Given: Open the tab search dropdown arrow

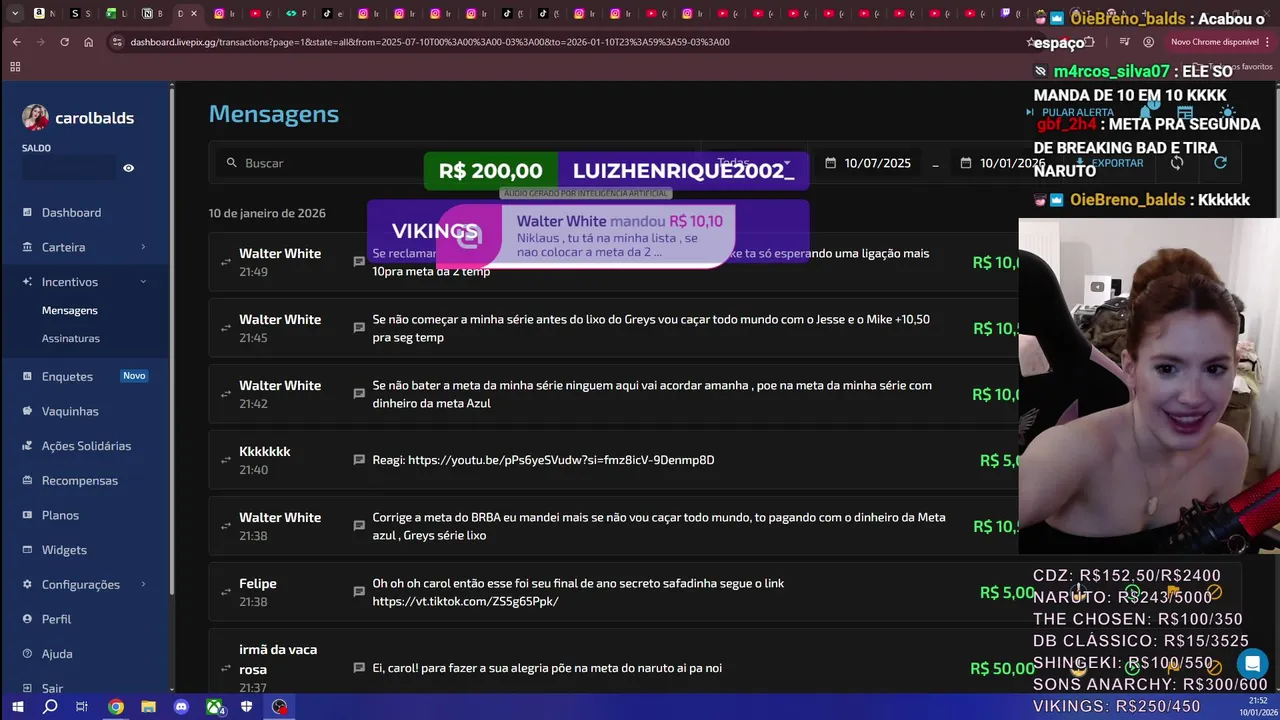Looking at the screenshot, I should [x=15, y=14].
